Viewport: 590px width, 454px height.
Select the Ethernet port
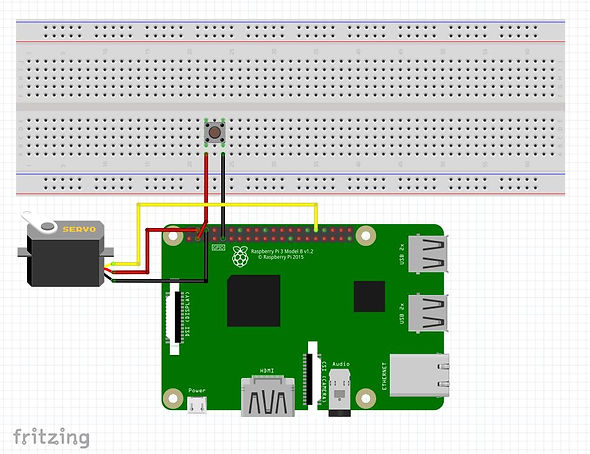click(419, 375)
